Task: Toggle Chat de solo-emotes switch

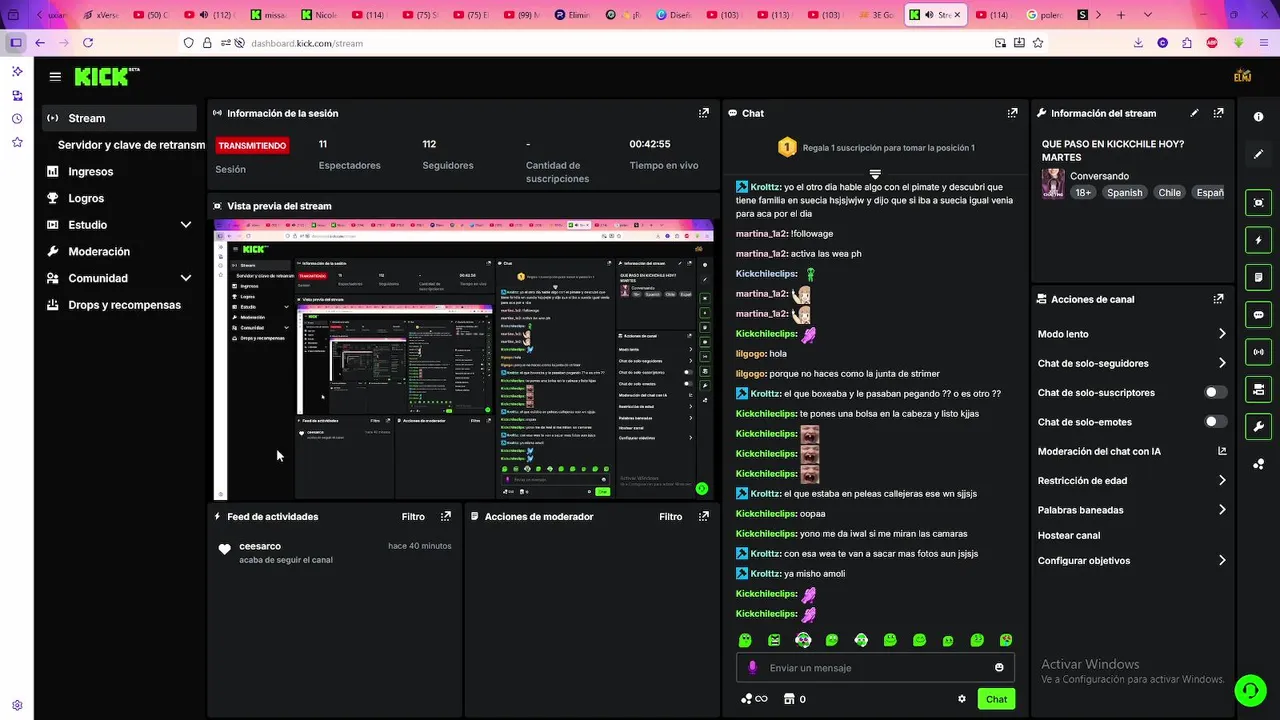Action: pos(1215,421)
